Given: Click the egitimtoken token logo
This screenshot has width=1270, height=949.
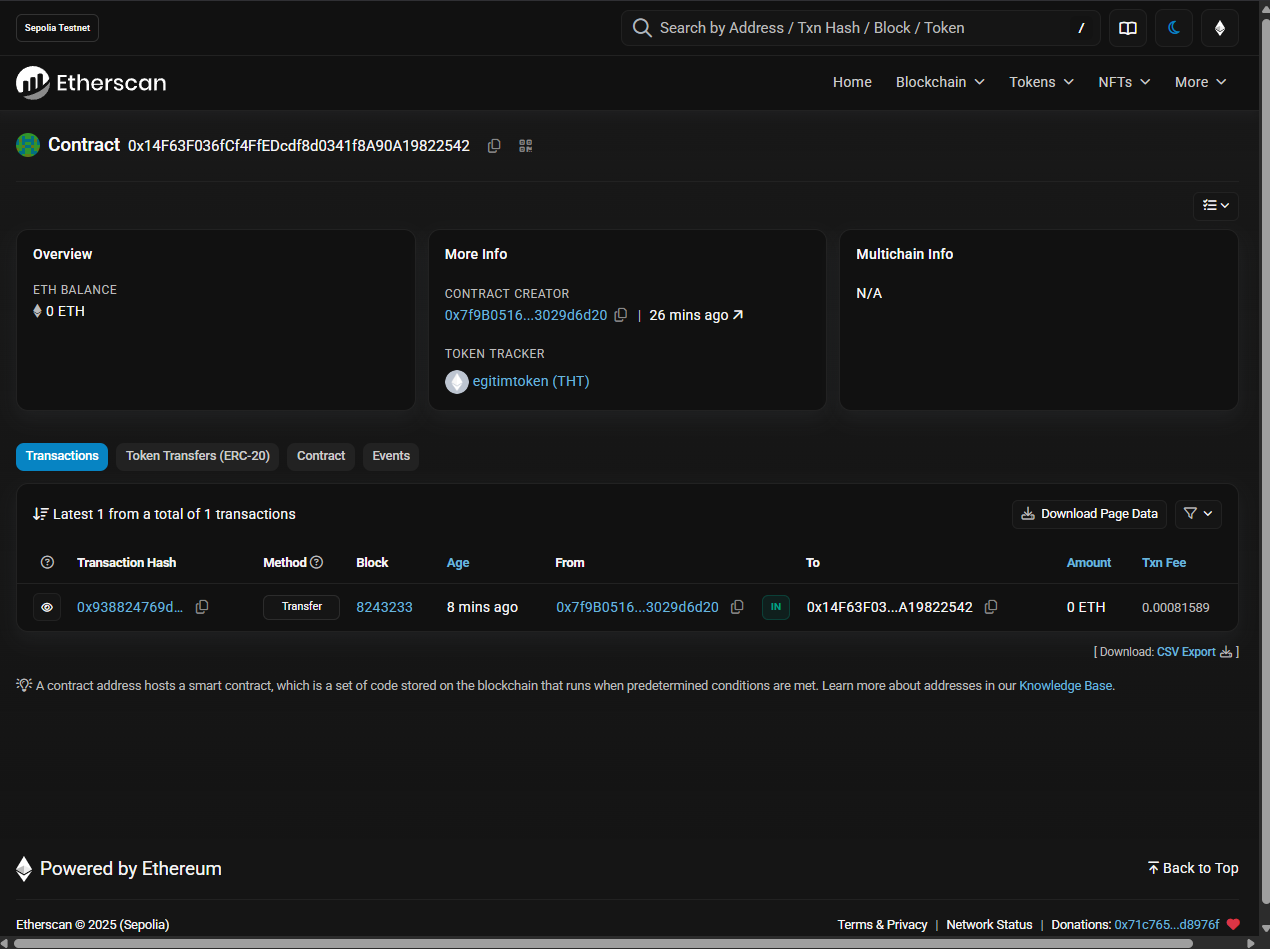Looking at the screenshot, I should (x=456, y=382).
